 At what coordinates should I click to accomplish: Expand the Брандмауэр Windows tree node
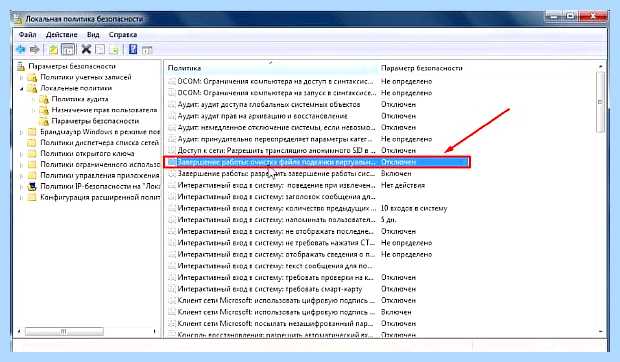pyautogui.click(x=21, y=132)
